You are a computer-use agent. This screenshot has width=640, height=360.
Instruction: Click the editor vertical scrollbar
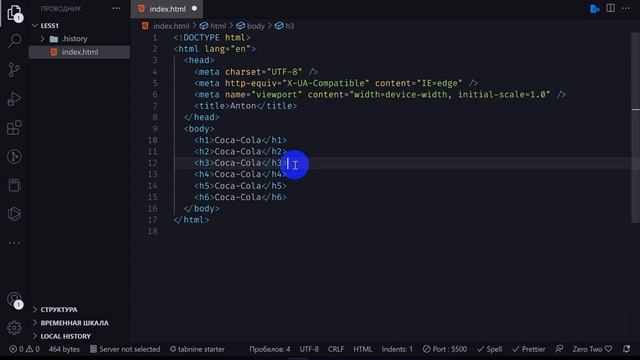[636, 127]
